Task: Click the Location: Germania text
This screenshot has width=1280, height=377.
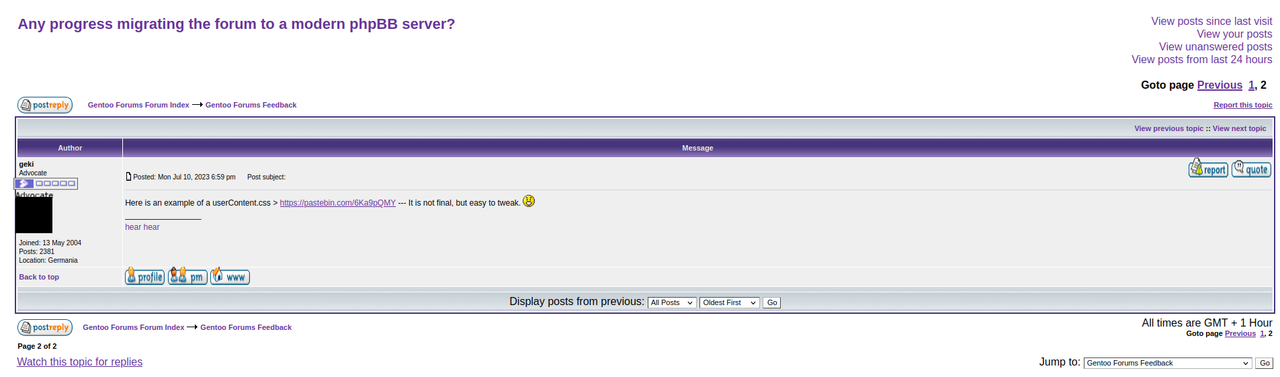Action: 48,260
